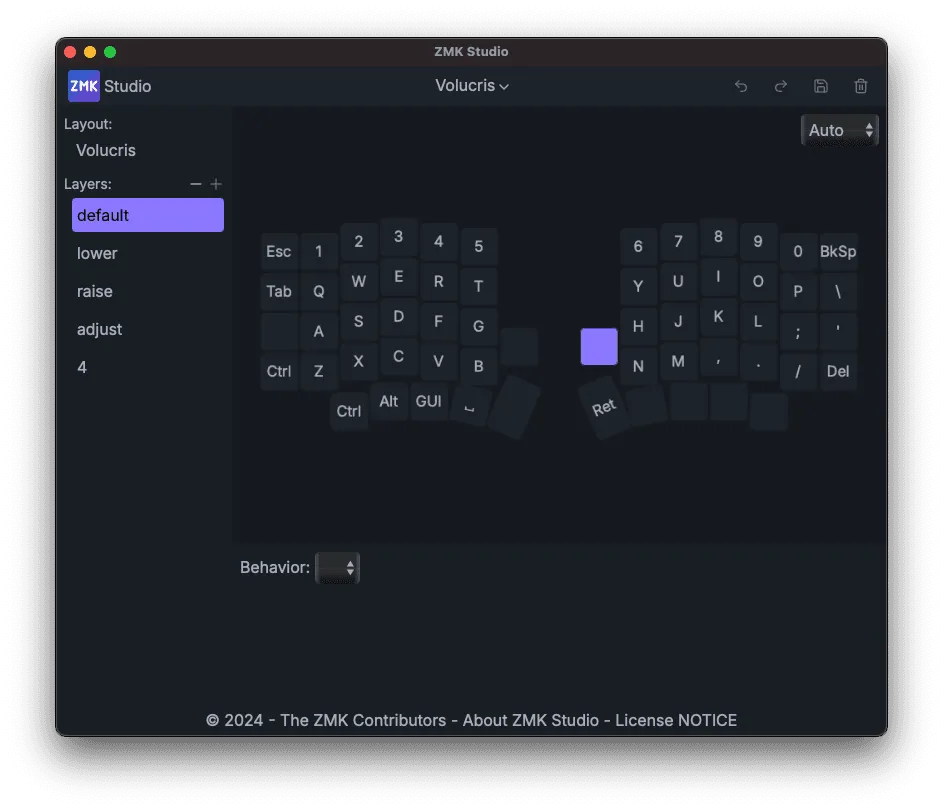Screen dimensions: 943x810
Task: Click the trash discard icon
Action: click(x=861, y=87)
